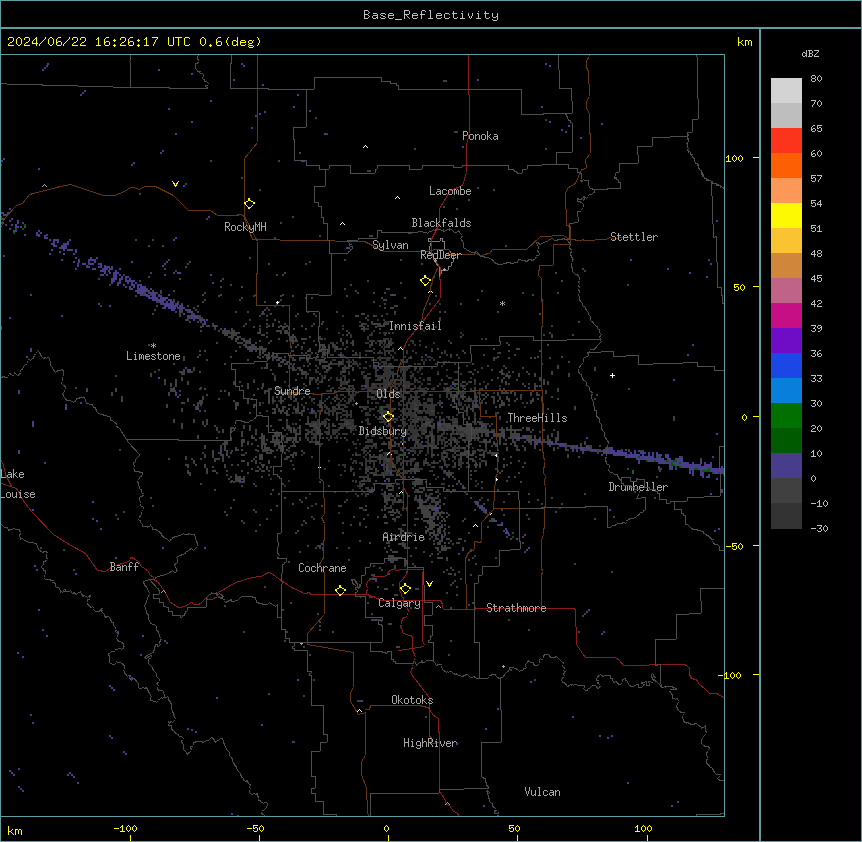Click the RockyMH label
This screenshot has height=842, width=862.
click(x=245, y=227)
